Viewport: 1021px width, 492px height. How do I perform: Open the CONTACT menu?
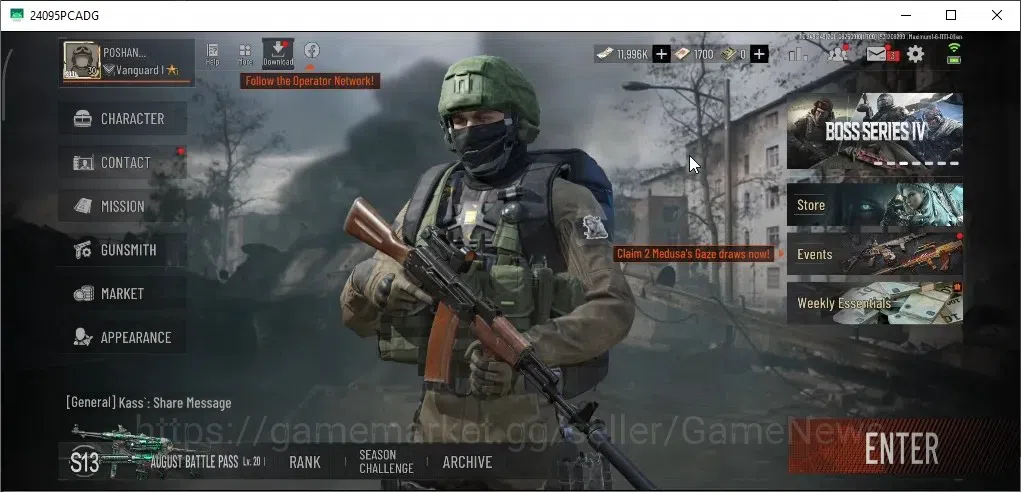click(x=123, y=162)
